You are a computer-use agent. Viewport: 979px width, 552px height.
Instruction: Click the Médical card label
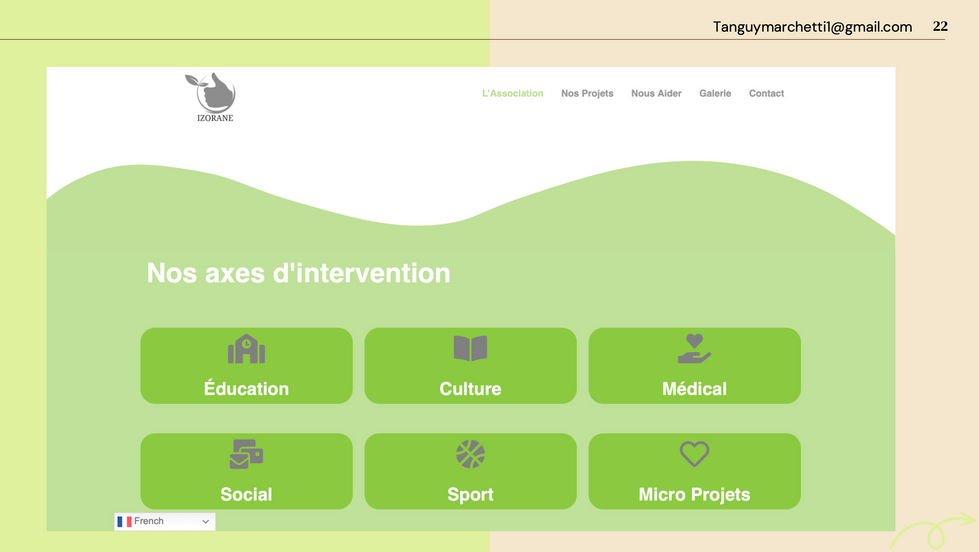(694, 388)
